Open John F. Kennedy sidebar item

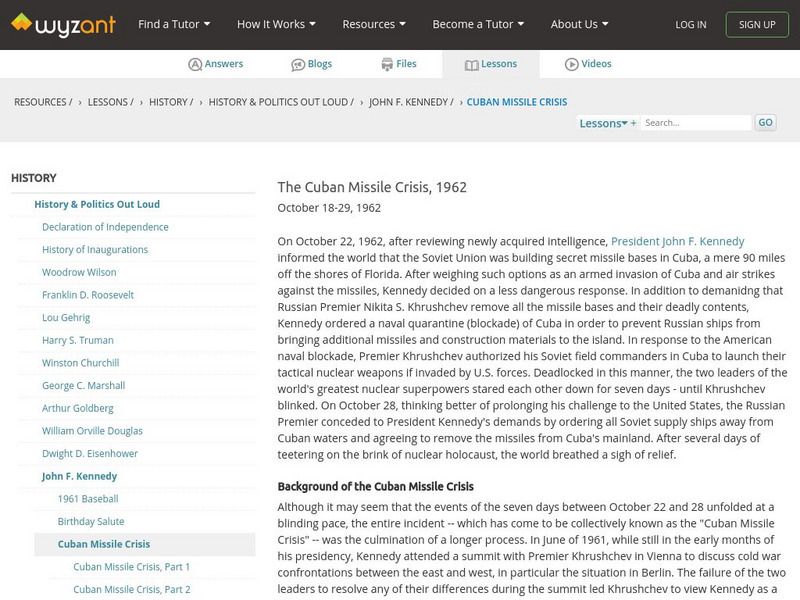coord(79,476)
